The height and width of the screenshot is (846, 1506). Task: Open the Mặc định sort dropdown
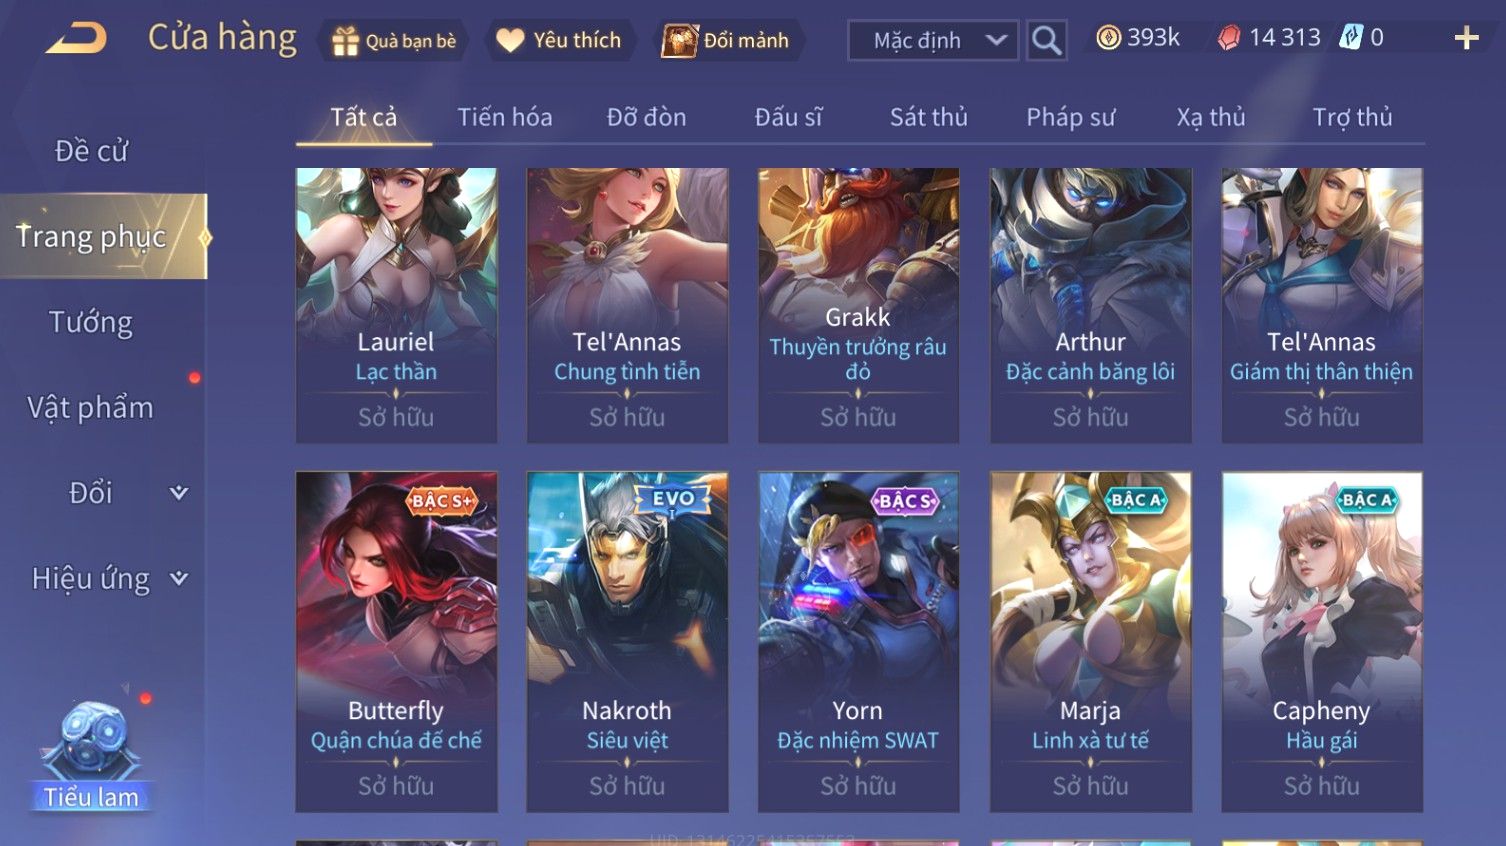[933, 41]
